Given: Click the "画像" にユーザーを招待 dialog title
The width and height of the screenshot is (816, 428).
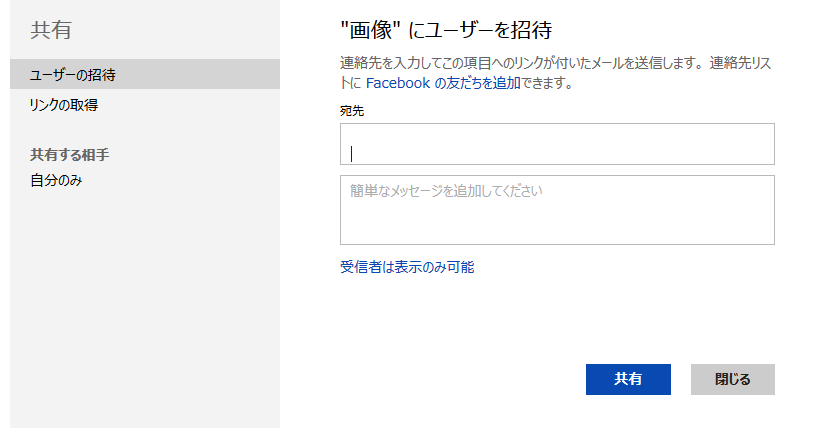Looking at the screenshot, I should click(x=446, y=30).
